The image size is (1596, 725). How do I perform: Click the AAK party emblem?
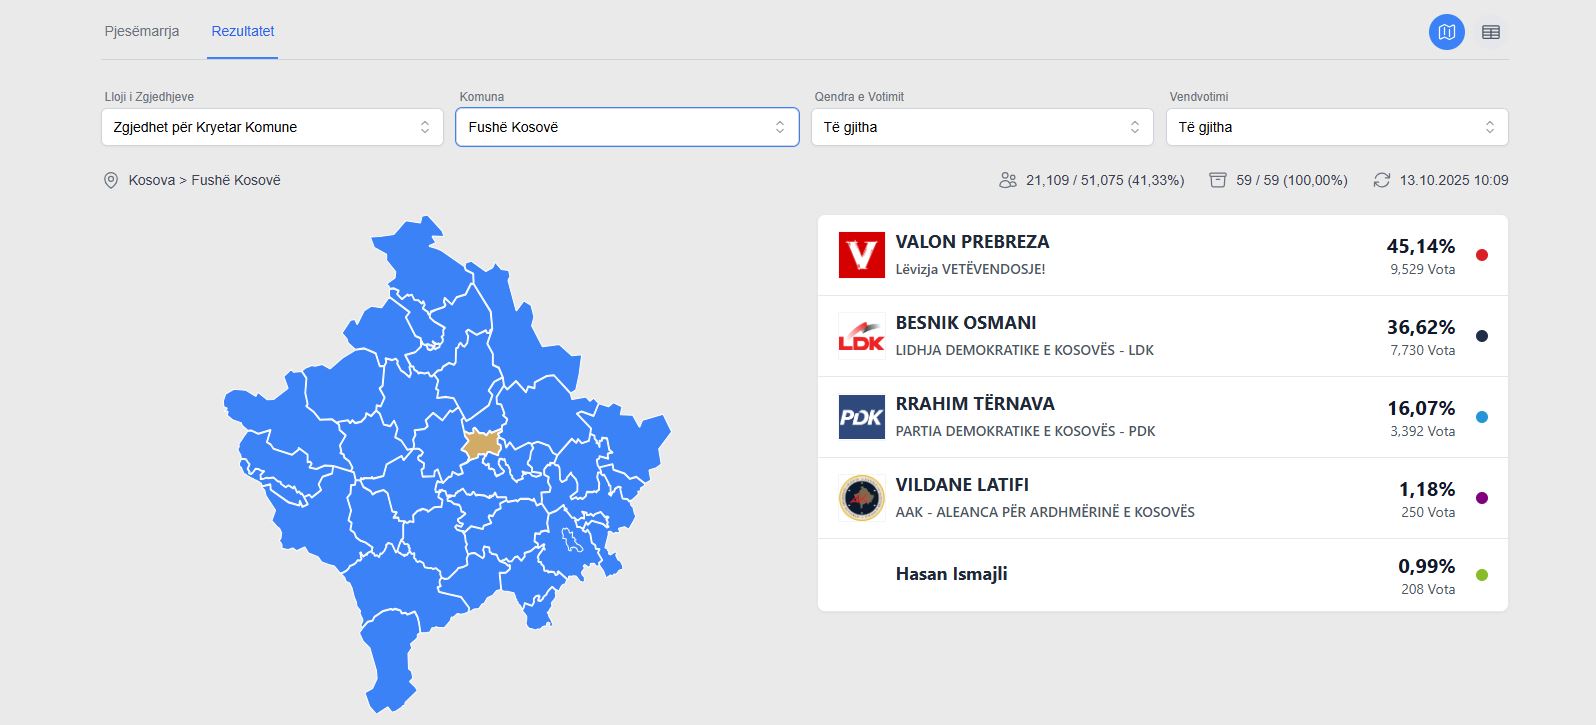point(861,498)
